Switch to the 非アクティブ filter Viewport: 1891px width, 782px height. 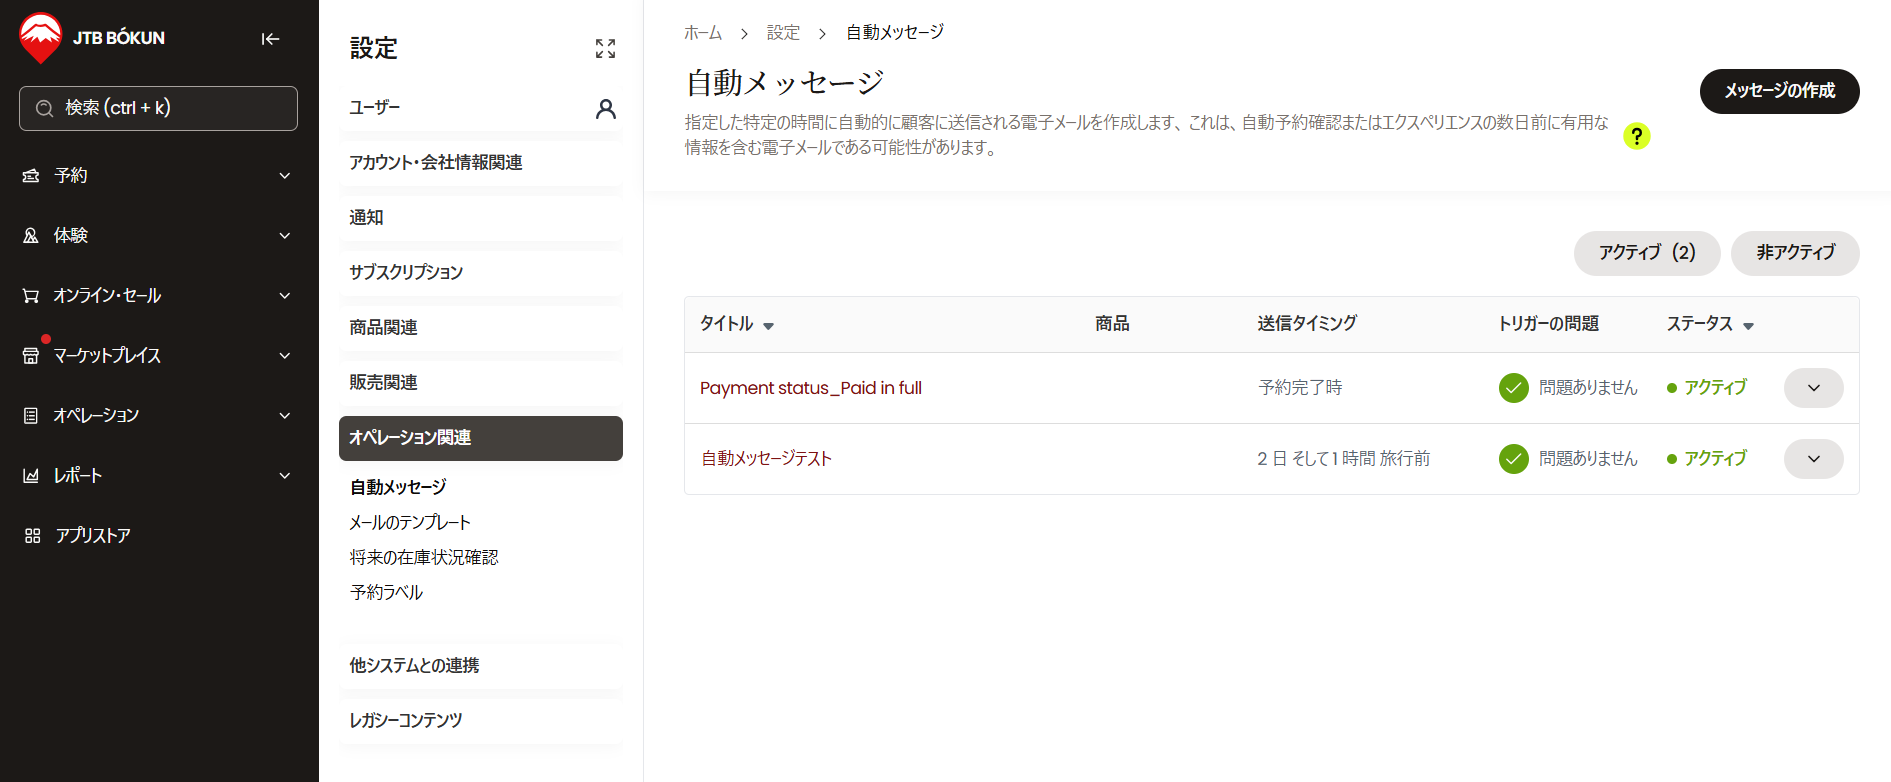coord(1794,253)
